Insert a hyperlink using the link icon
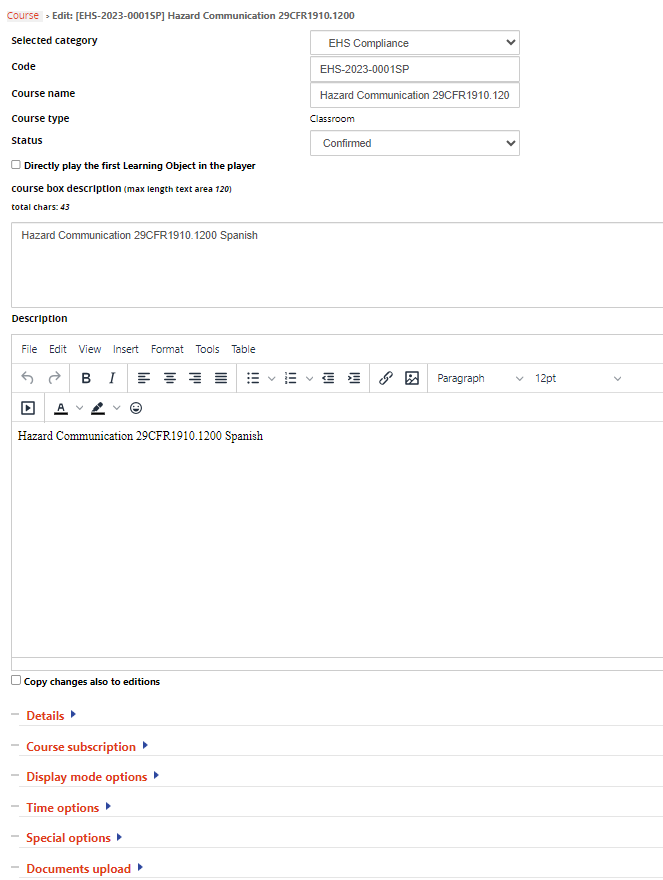 (x=386, y=378)
